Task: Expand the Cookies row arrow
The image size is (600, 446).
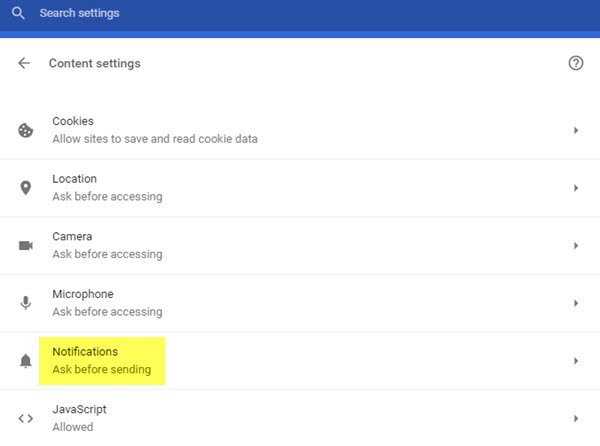Action: coord(576,130)
